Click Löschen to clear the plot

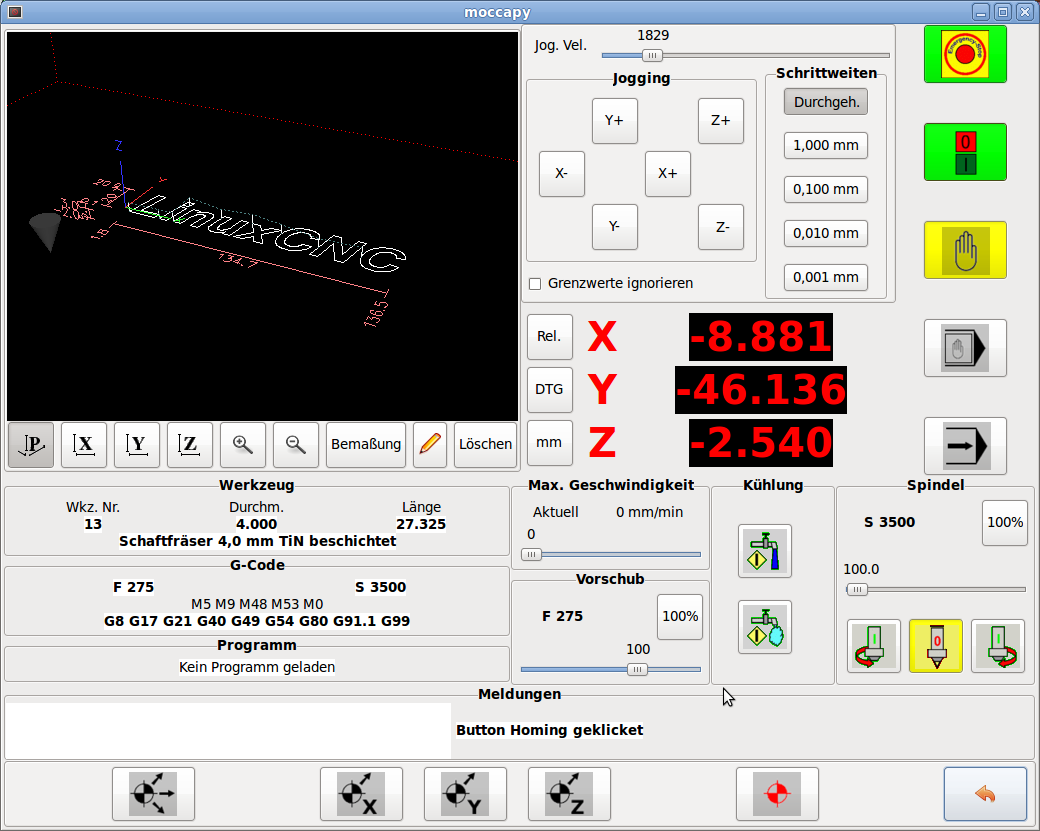click(x=486, y=444)
